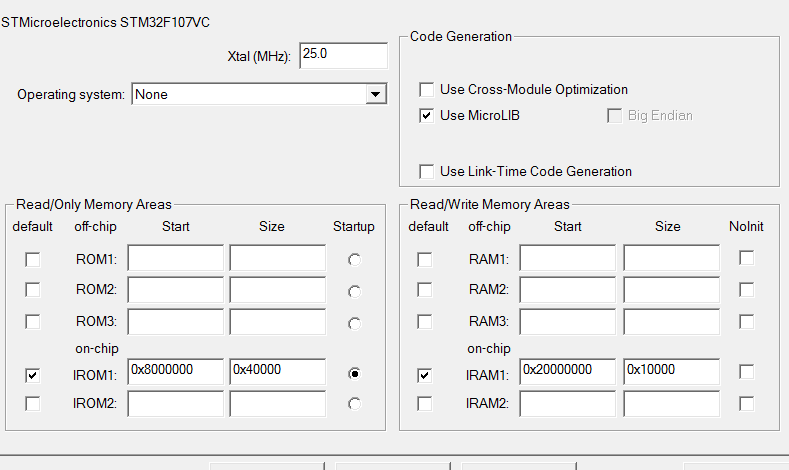Select ROM3 Startup radio button

coord(354,323)
